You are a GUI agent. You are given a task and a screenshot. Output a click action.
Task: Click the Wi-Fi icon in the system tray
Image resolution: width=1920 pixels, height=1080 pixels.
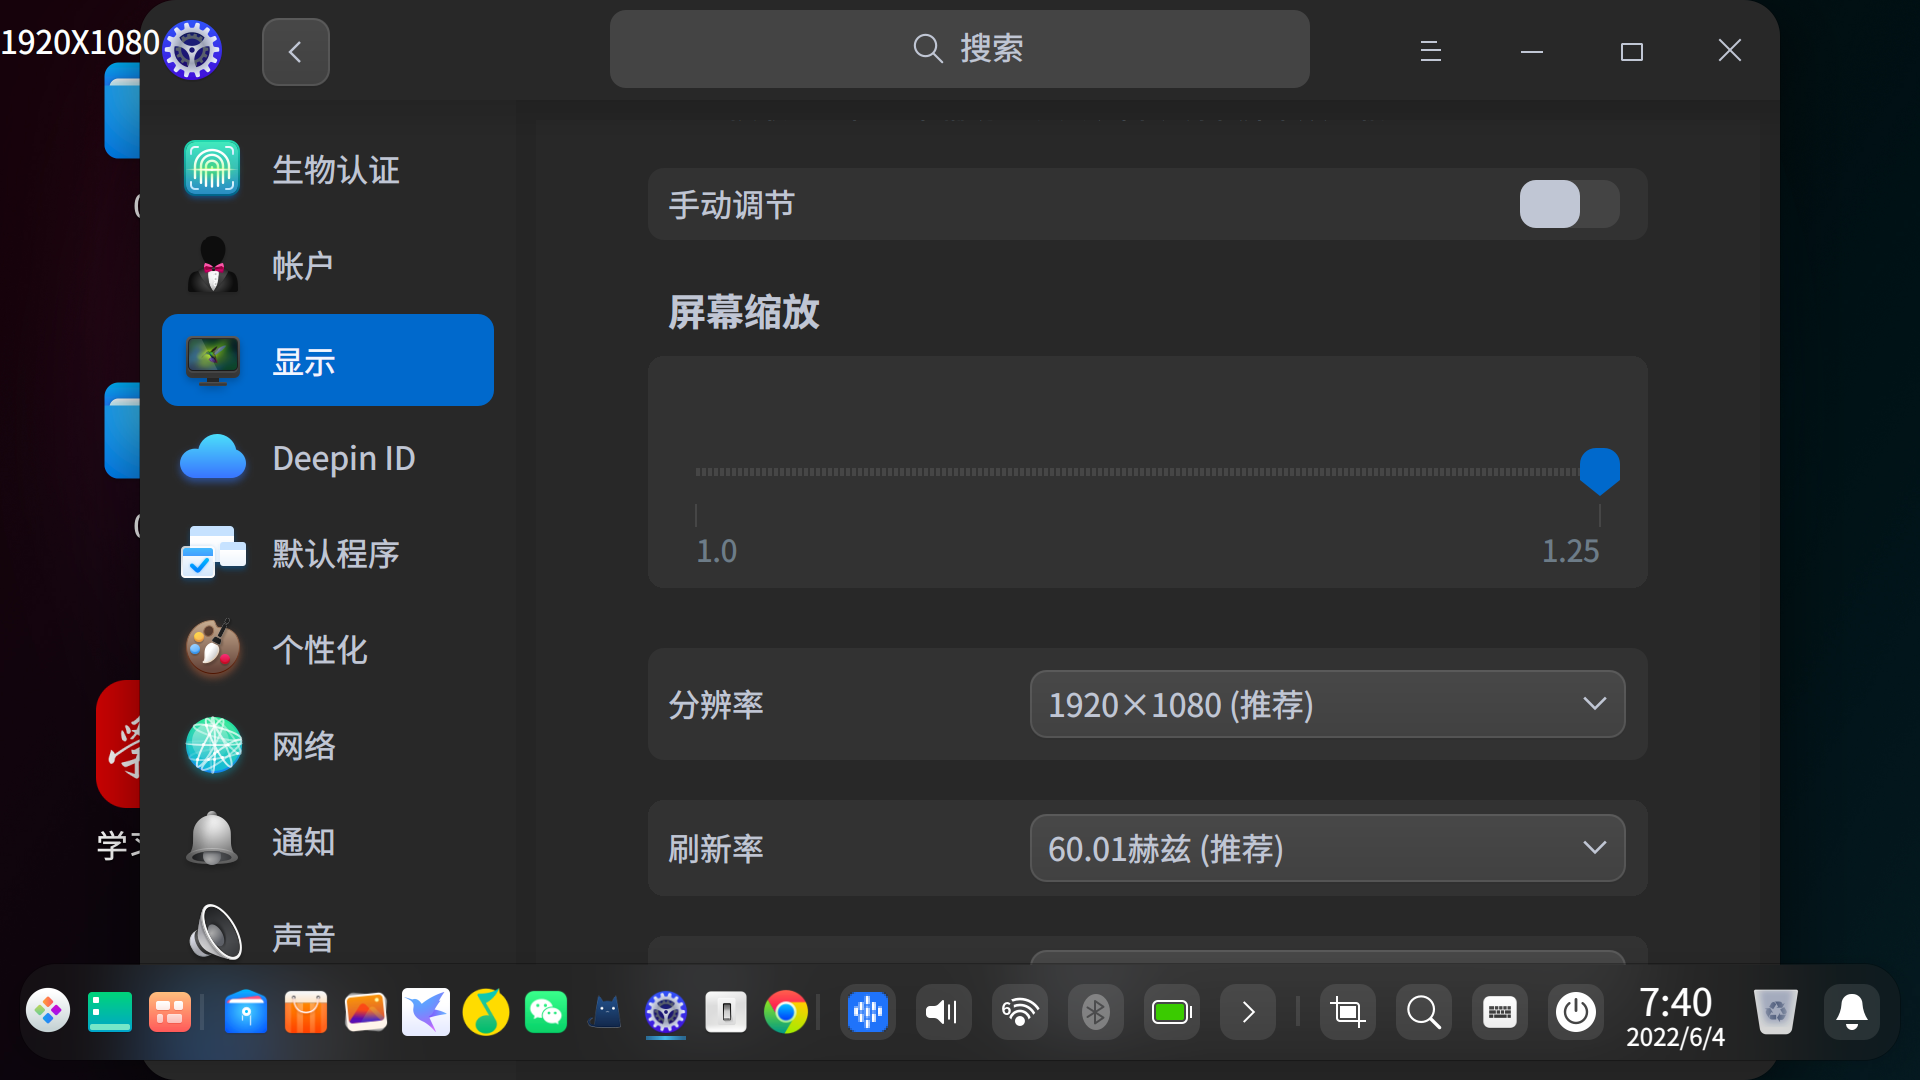point(1019,1012)
